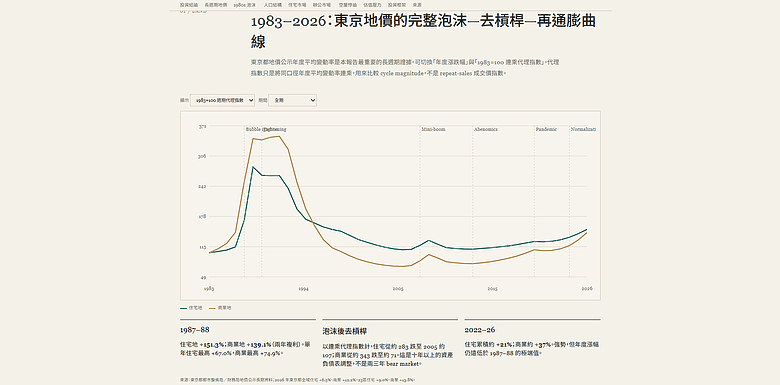Click the 2015 x-axis label
The width and height of the screenshot is (780, 385).
[492, 289]
